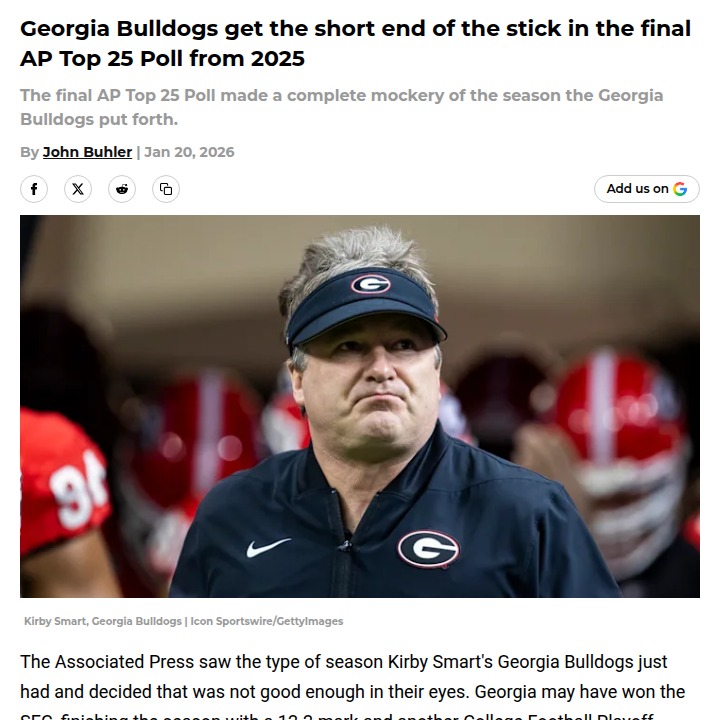Click the Icon Sportswire/GettyImages photo credit

(266, 621)
